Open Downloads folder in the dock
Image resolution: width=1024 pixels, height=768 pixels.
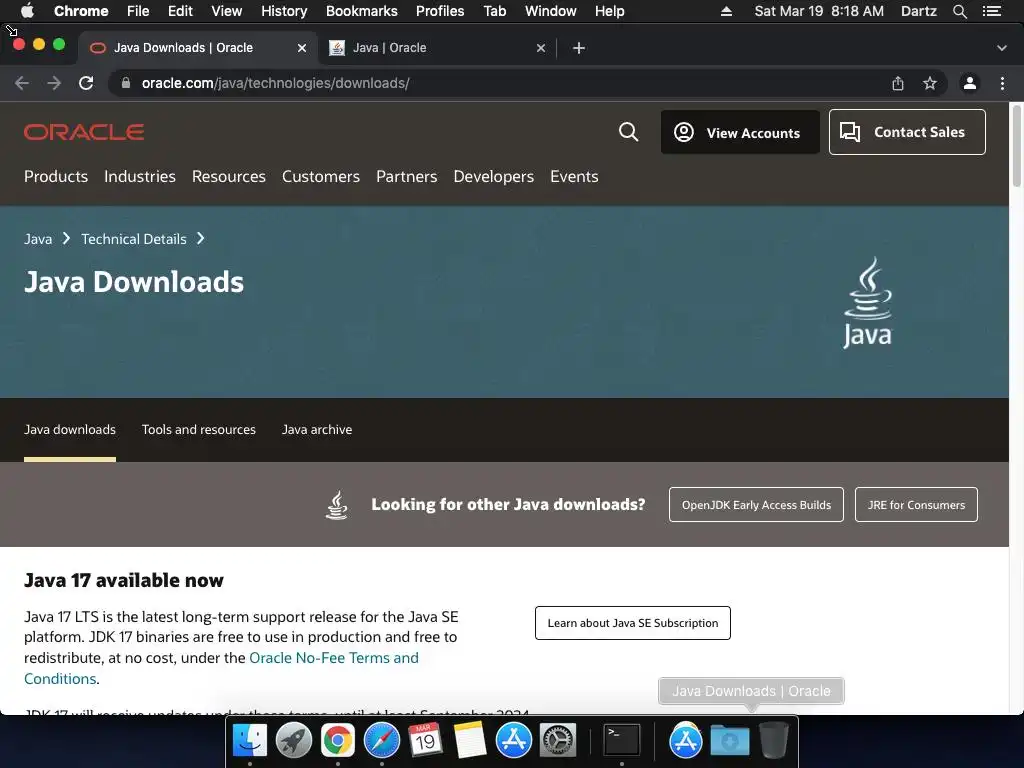tap(729, 741)
